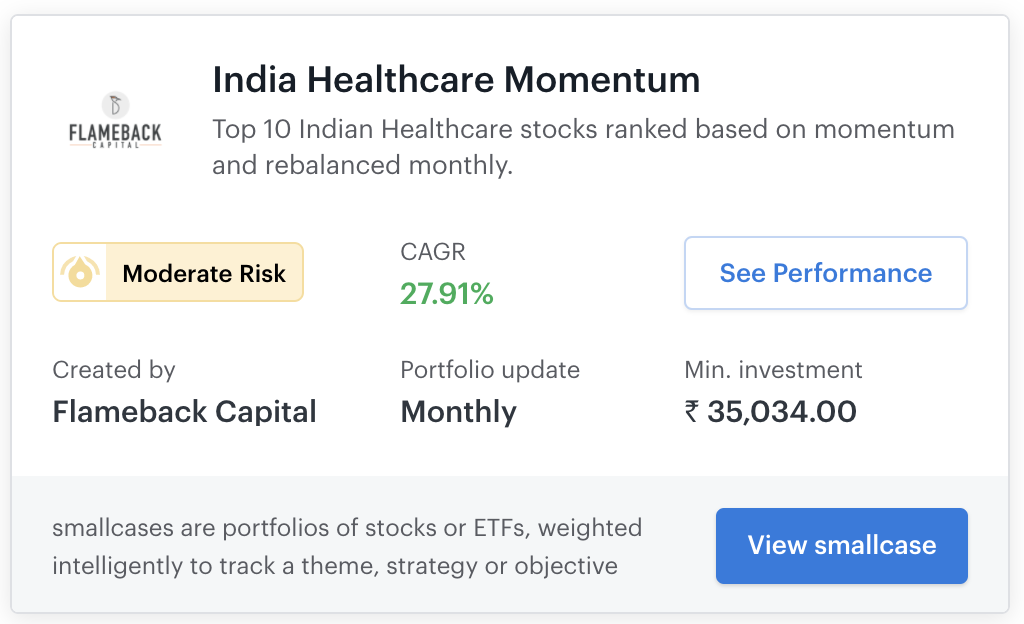1024x624 pixels.
Task: Click the Min. investment label
Action: 773,370
